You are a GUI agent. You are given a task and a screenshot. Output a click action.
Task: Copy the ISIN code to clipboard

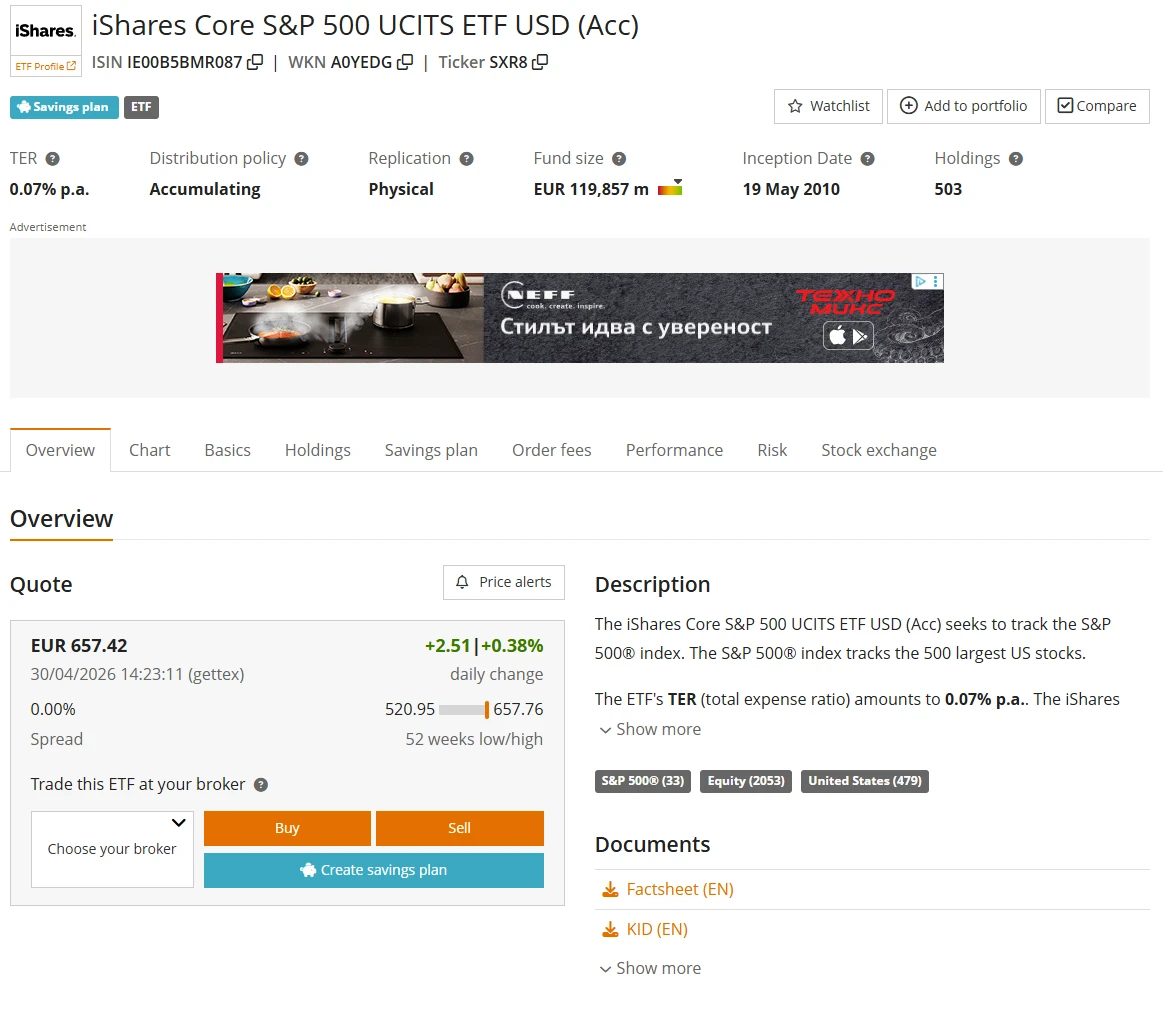point(255,62)
